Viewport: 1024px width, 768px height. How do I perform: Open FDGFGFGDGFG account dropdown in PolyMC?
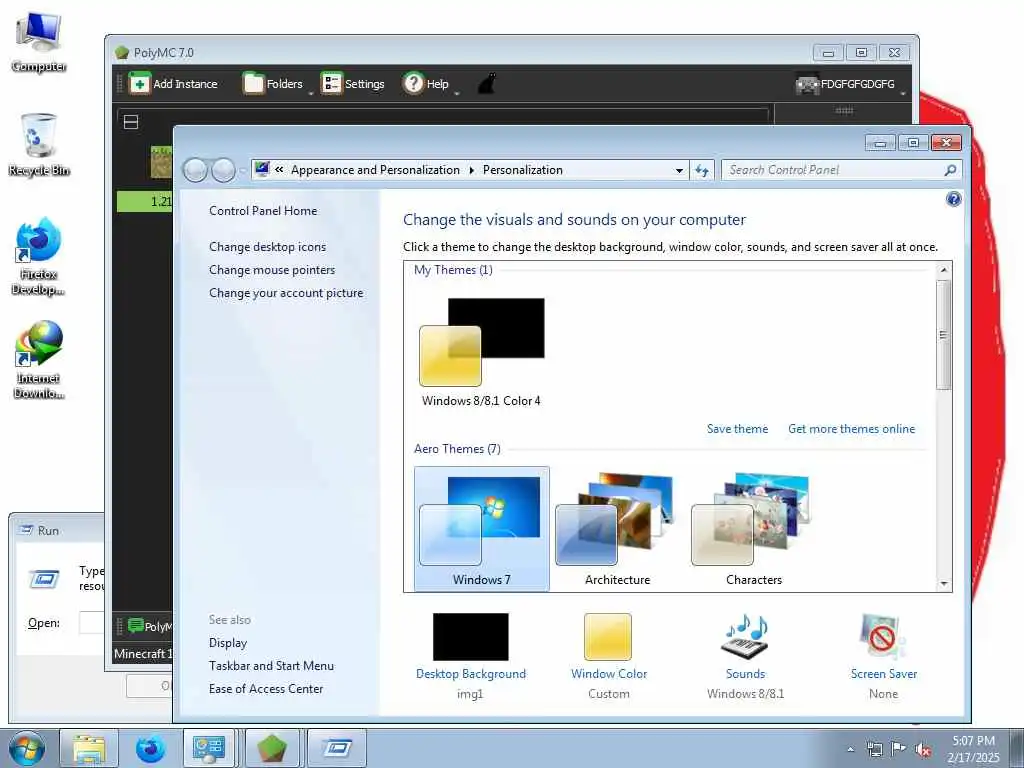851,84
